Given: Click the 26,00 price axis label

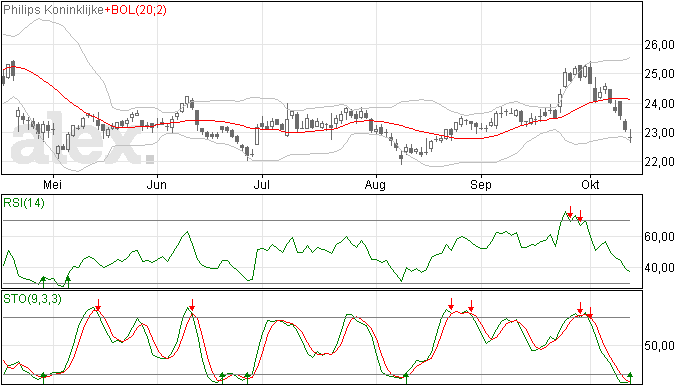Looking at the screenshot, I should point(659,45).
